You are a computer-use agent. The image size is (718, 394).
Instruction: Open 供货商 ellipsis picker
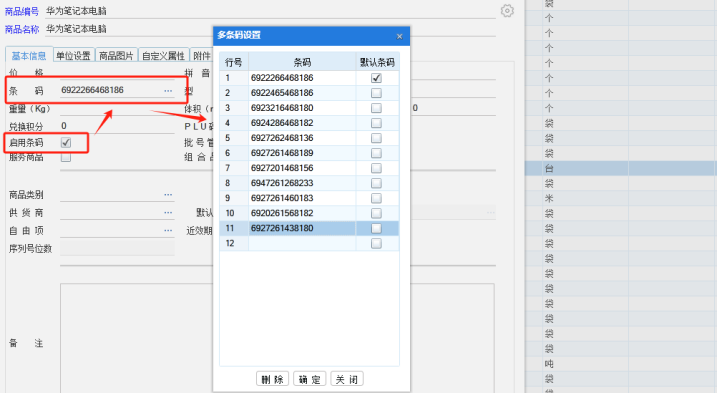pyautogui.click(x=168, y=213)
